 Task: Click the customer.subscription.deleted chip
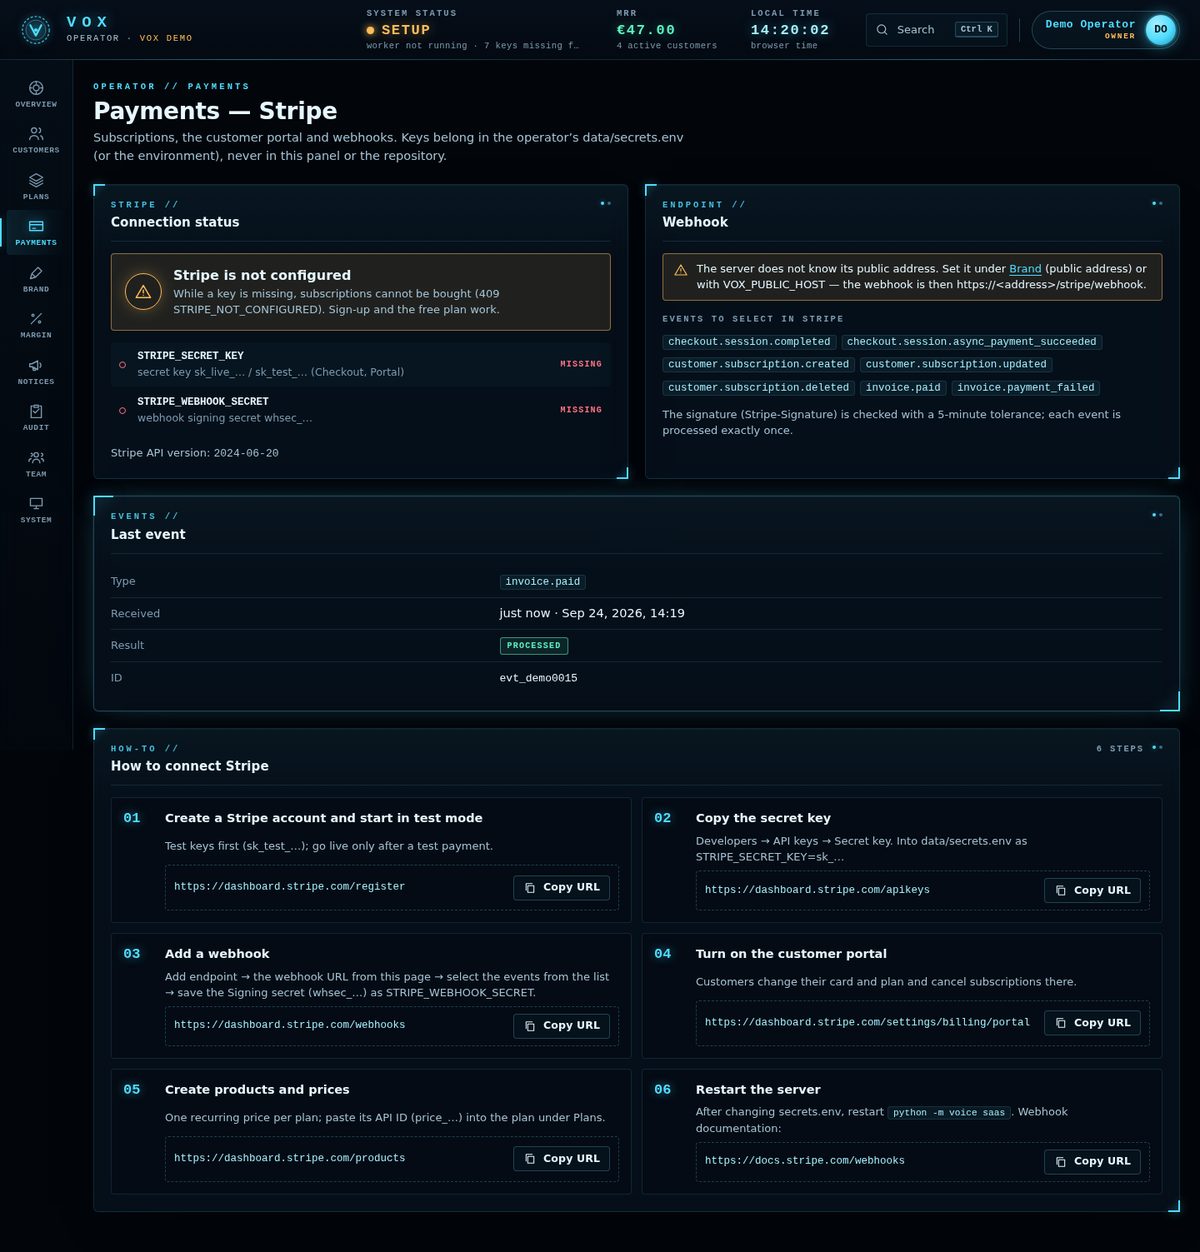(758, 388)
